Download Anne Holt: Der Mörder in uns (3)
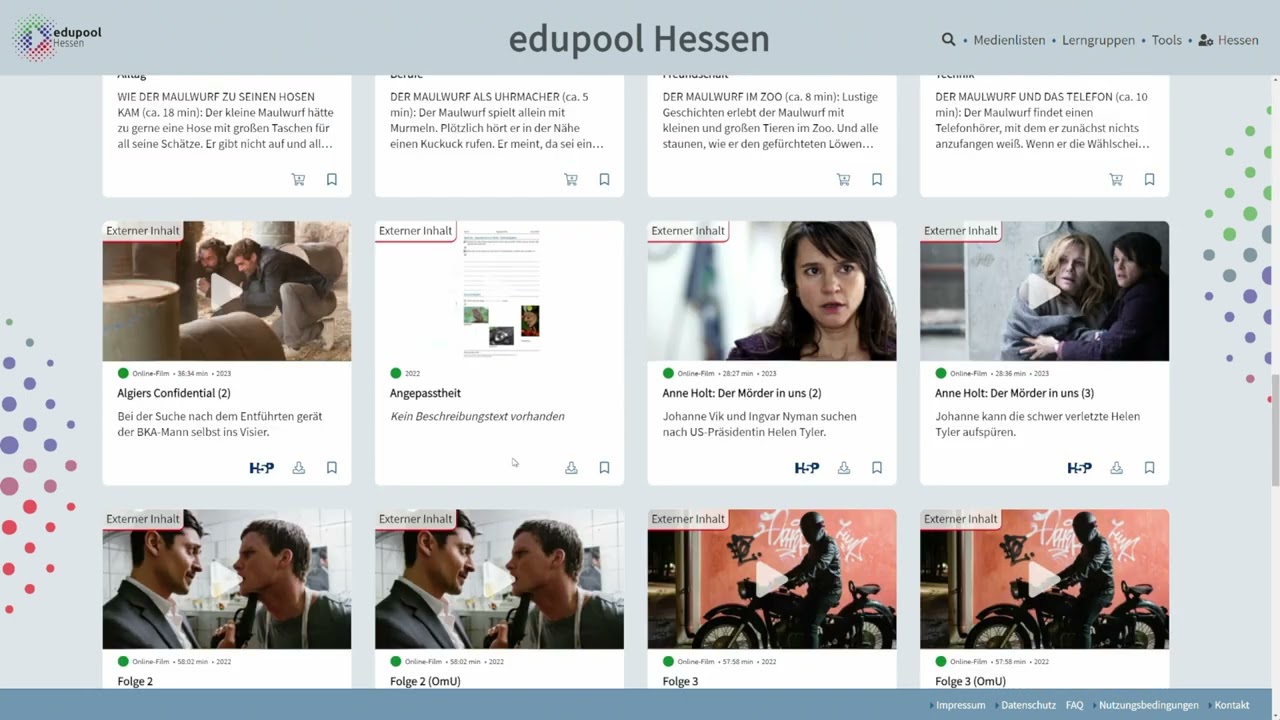 pos(1116,468)
